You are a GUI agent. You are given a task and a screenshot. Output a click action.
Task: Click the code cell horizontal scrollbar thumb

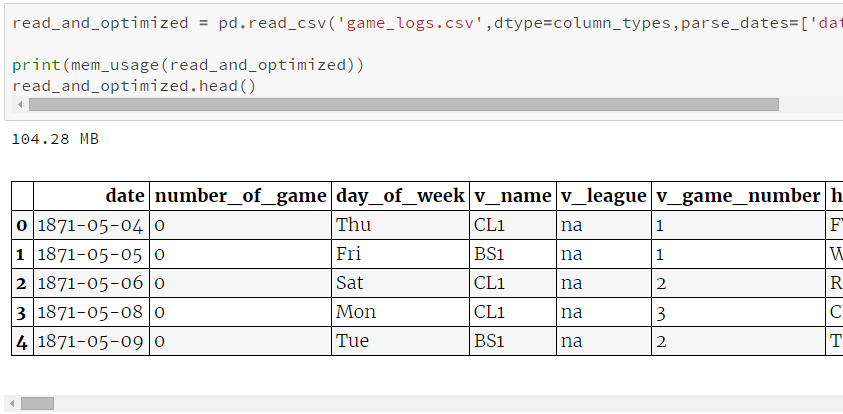tap(404, 104)
